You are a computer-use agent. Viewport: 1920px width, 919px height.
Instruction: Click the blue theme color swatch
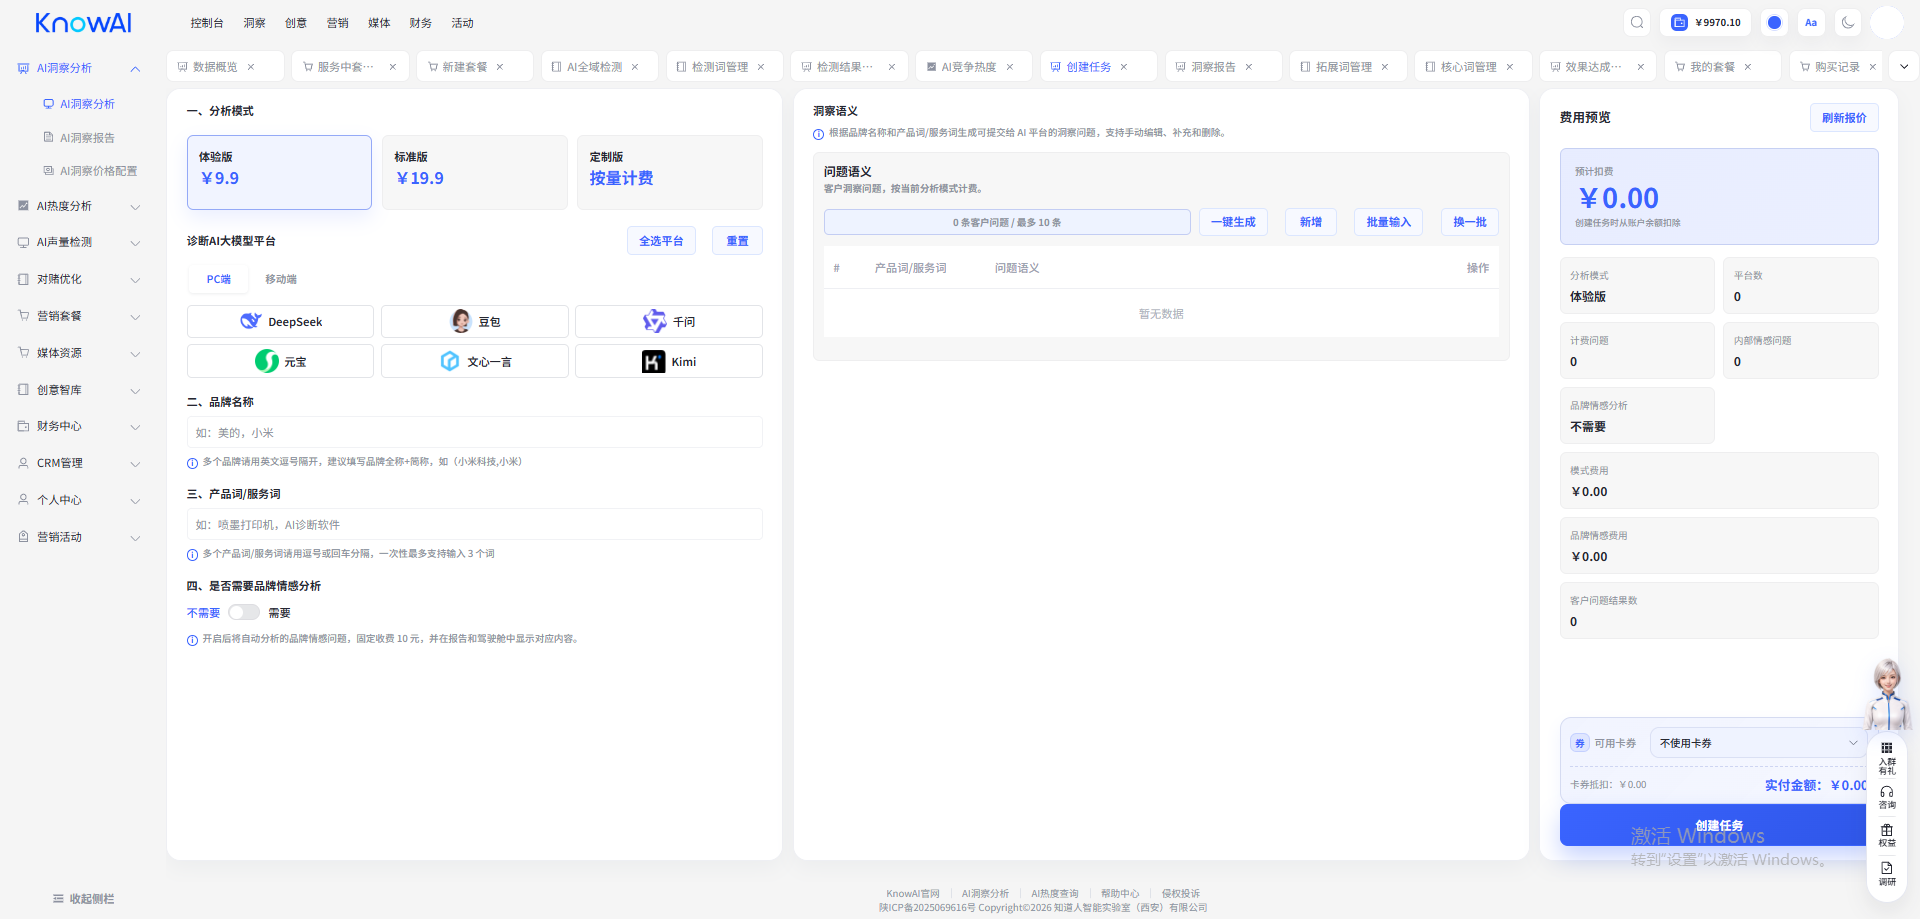point(1774,22)
